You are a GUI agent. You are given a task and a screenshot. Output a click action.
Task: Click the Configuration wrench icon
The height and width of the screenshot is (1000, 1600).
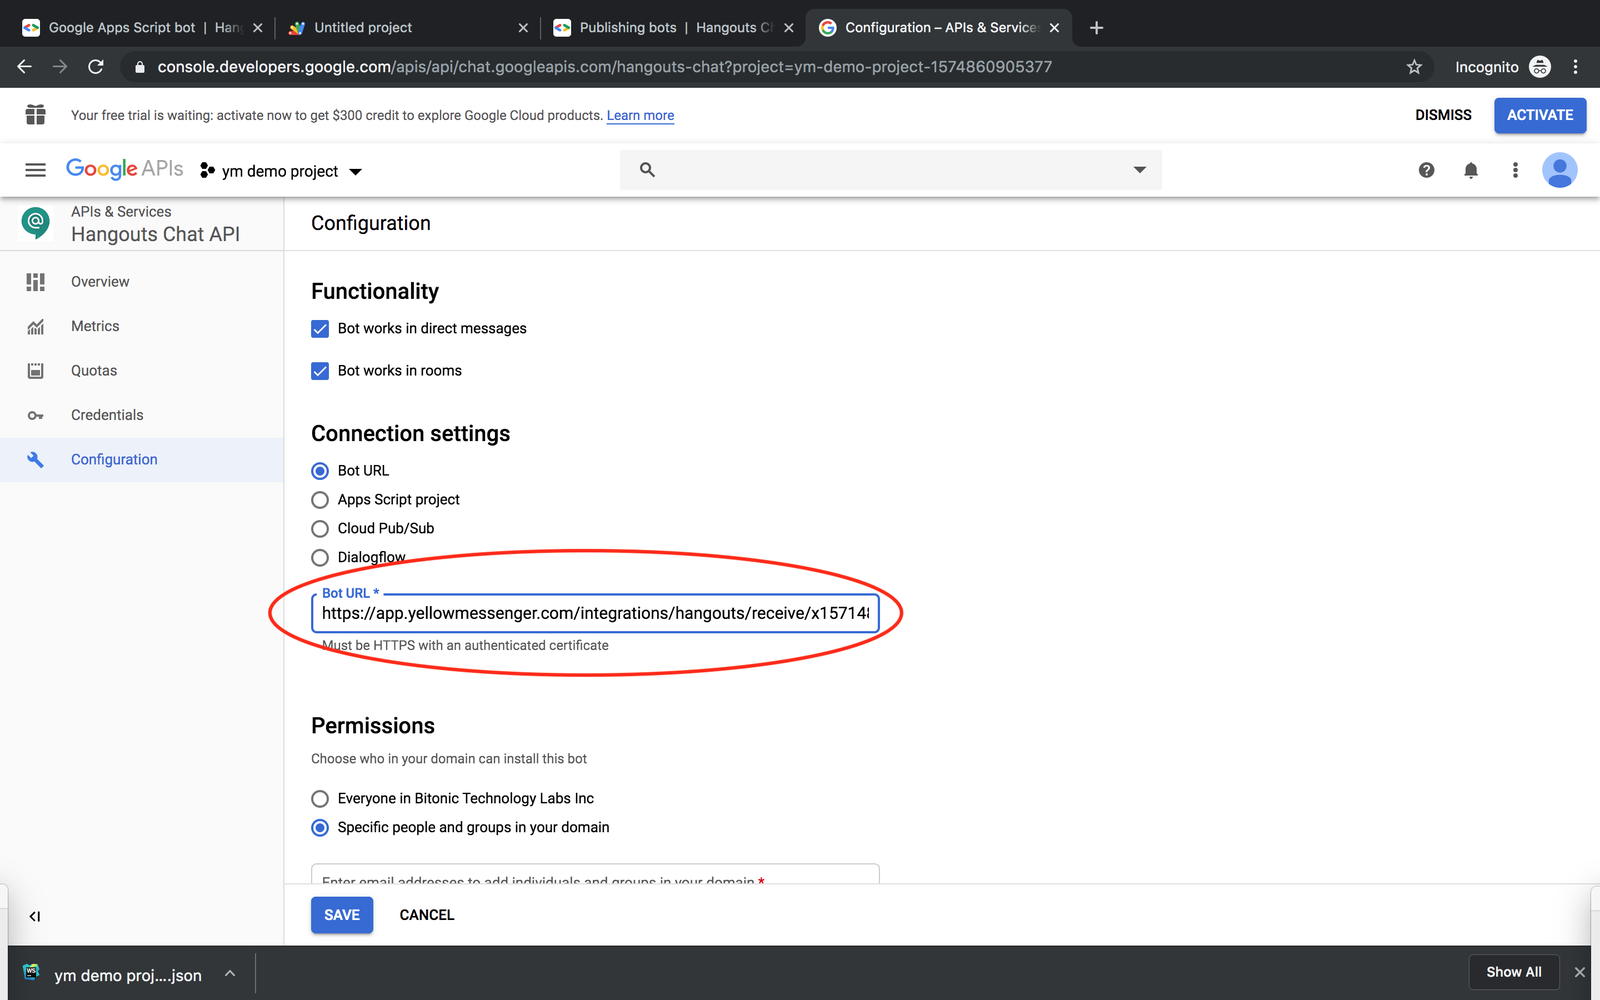(x=36, y=460)
